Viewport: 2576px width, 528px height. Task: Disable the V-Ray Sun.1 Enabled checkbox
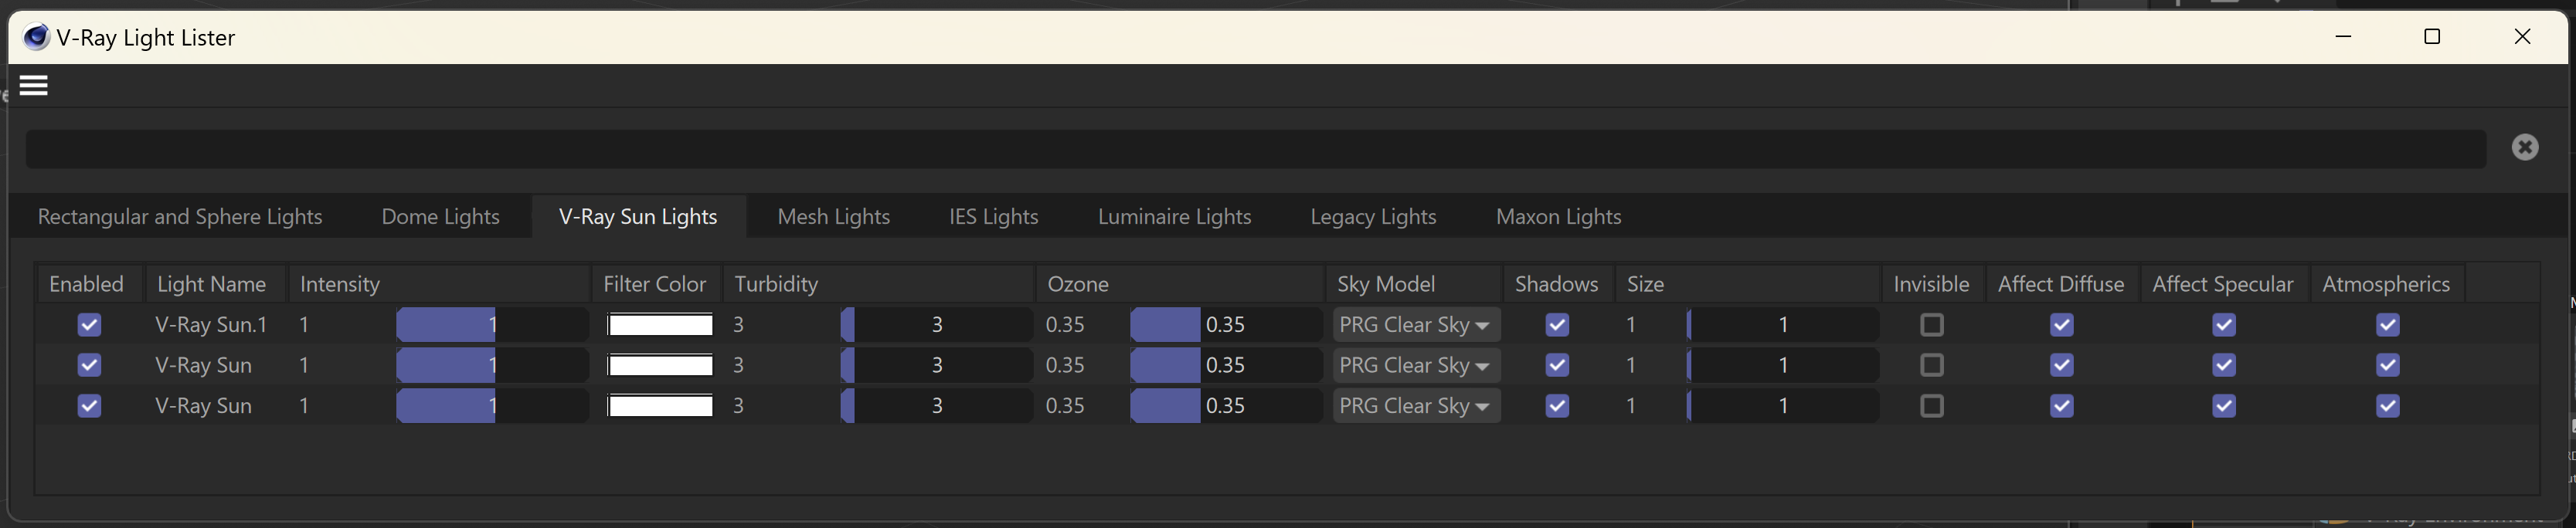pyautogui.click(x=89, y=325)
